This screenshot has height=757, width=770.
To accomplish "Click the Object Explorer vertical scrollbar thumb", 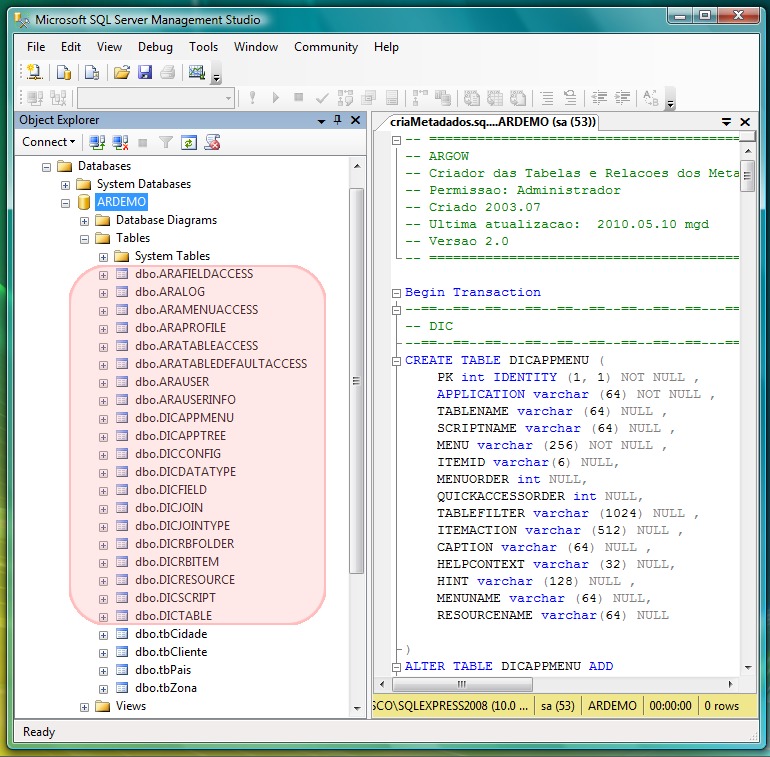I will (x=357, y=380).
